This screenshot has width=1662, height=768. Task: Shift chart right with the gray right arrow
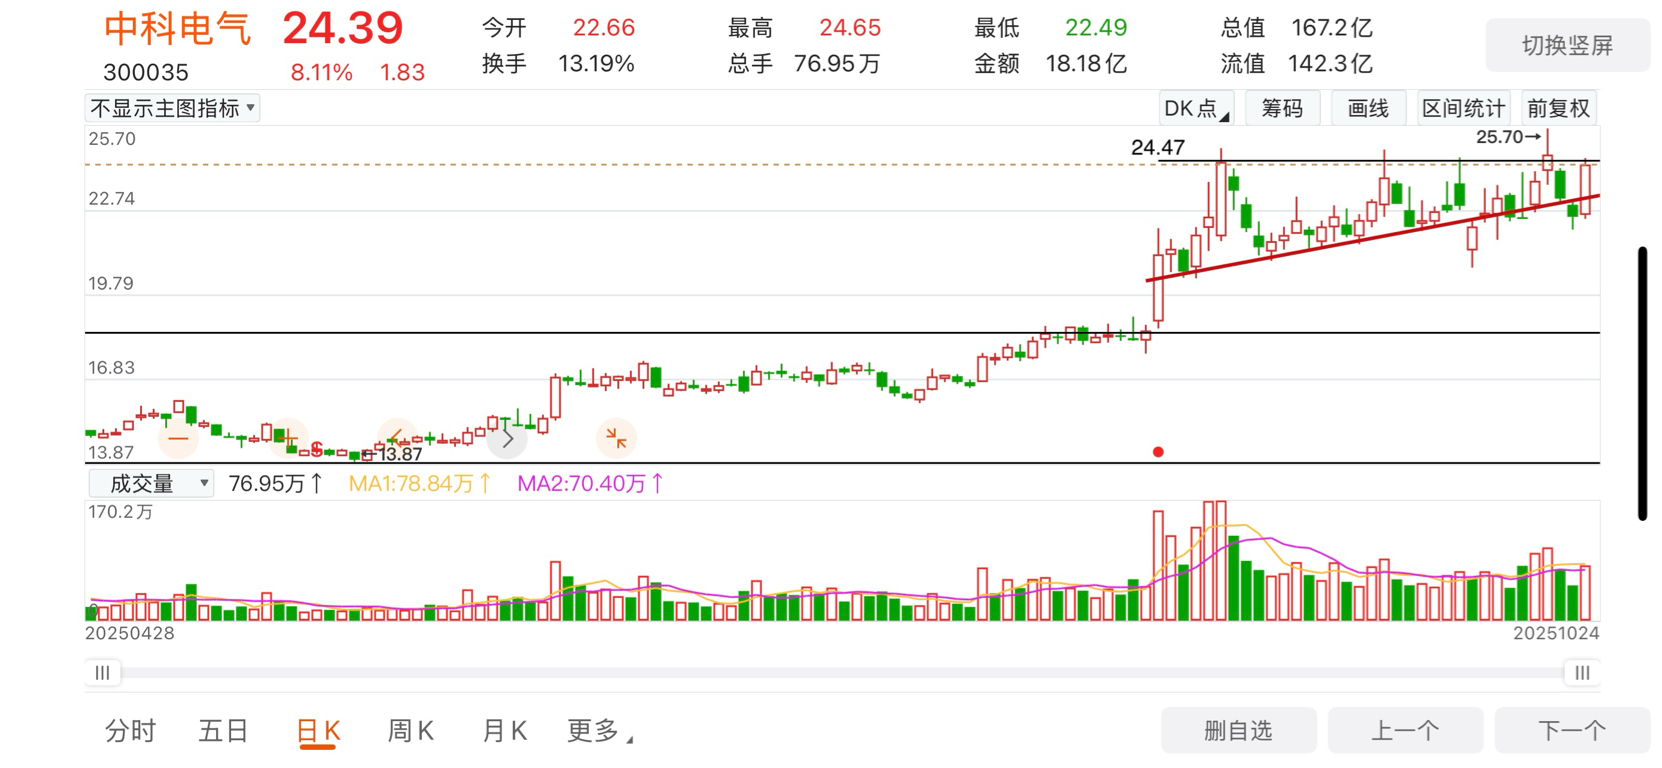click(507, 439)
